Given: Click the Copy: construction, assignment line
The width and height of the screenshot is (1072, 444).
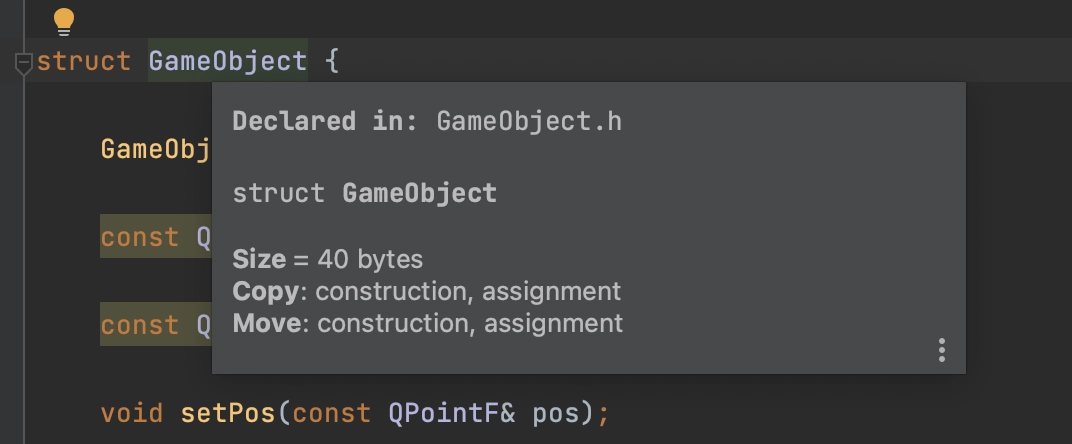Looking at the screenshot, I should (427, 291).
